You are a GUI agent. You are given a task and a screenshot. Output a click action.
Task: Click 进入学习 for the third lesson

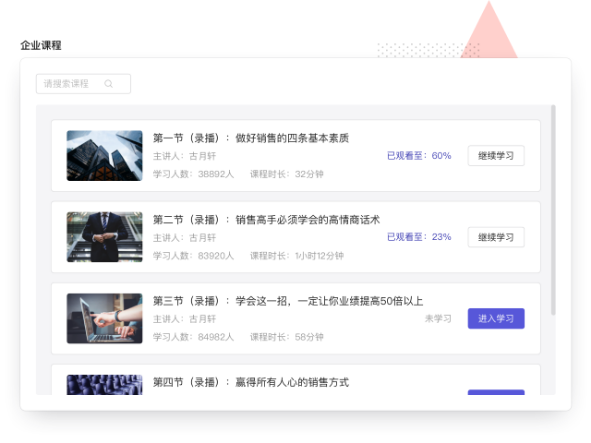[496, 319]
